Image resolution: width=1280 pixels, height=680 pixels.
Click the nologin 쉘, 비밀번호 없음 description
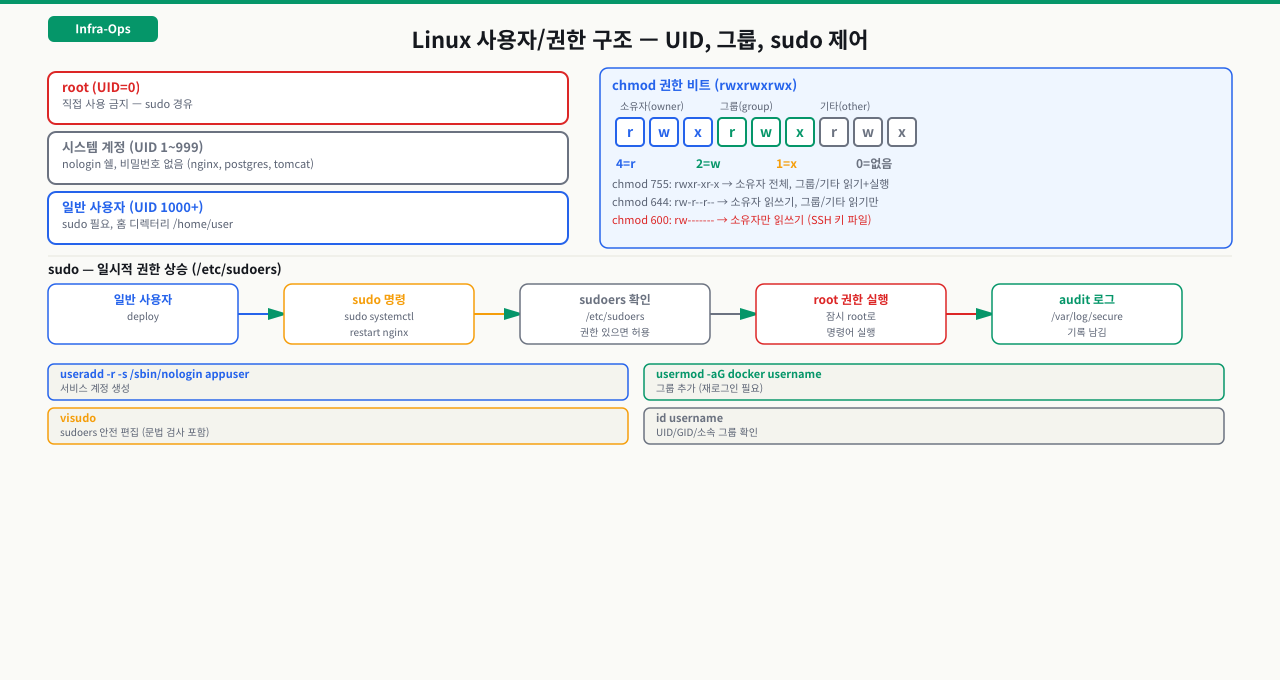(188, 164)
